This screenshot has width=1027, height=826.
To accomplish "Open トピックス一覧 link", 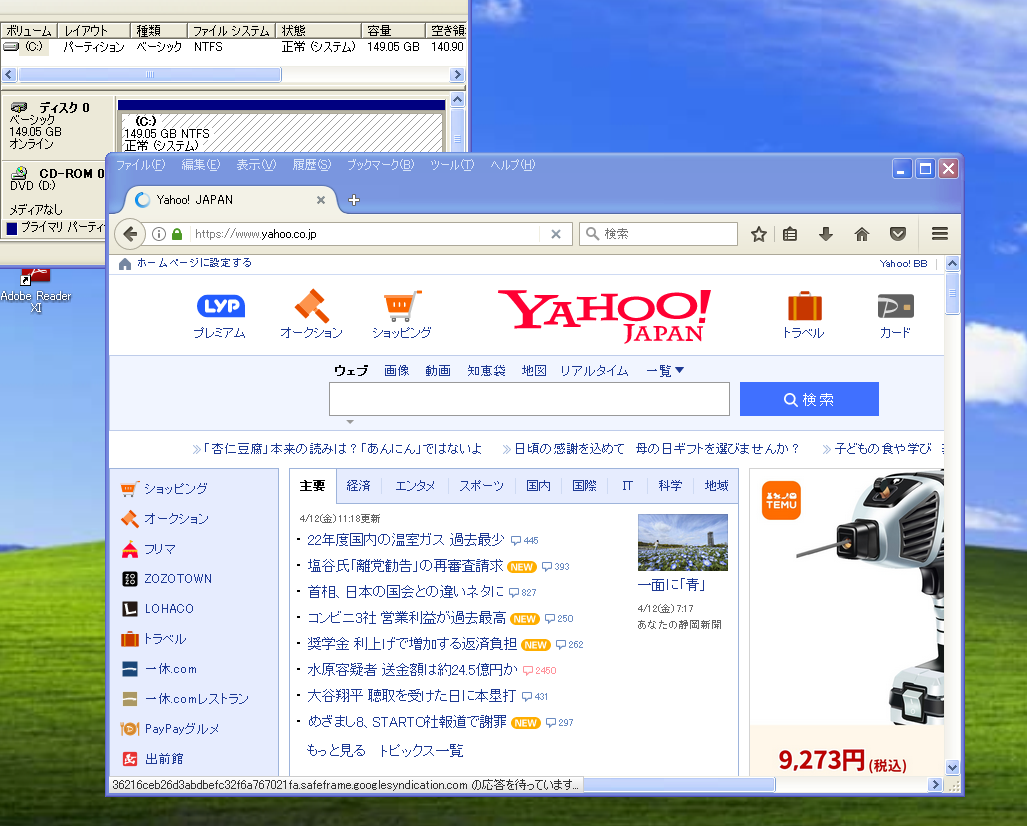I will tap(421, 750).
